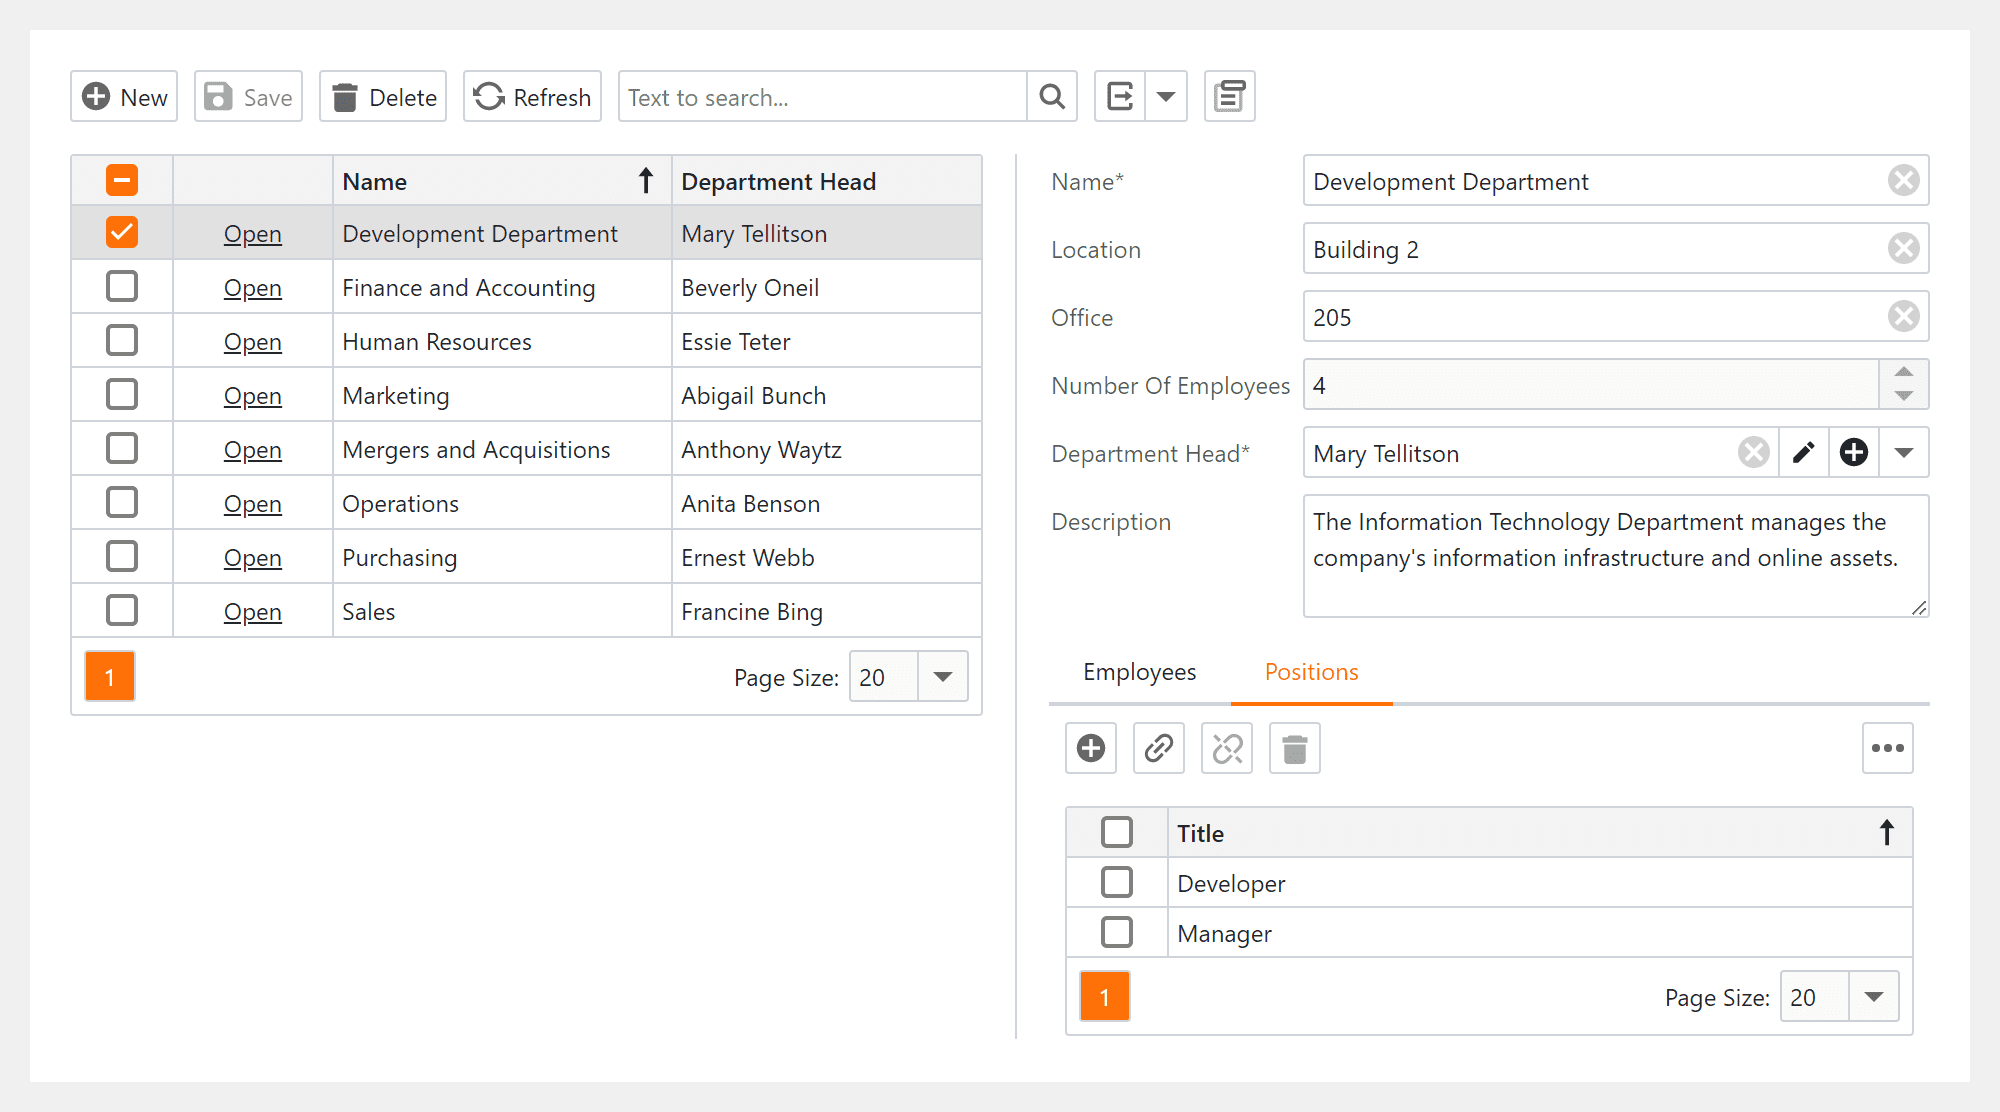
Task: Uncheck the Development Department row checkbox
Action: [x=121, y=232]
